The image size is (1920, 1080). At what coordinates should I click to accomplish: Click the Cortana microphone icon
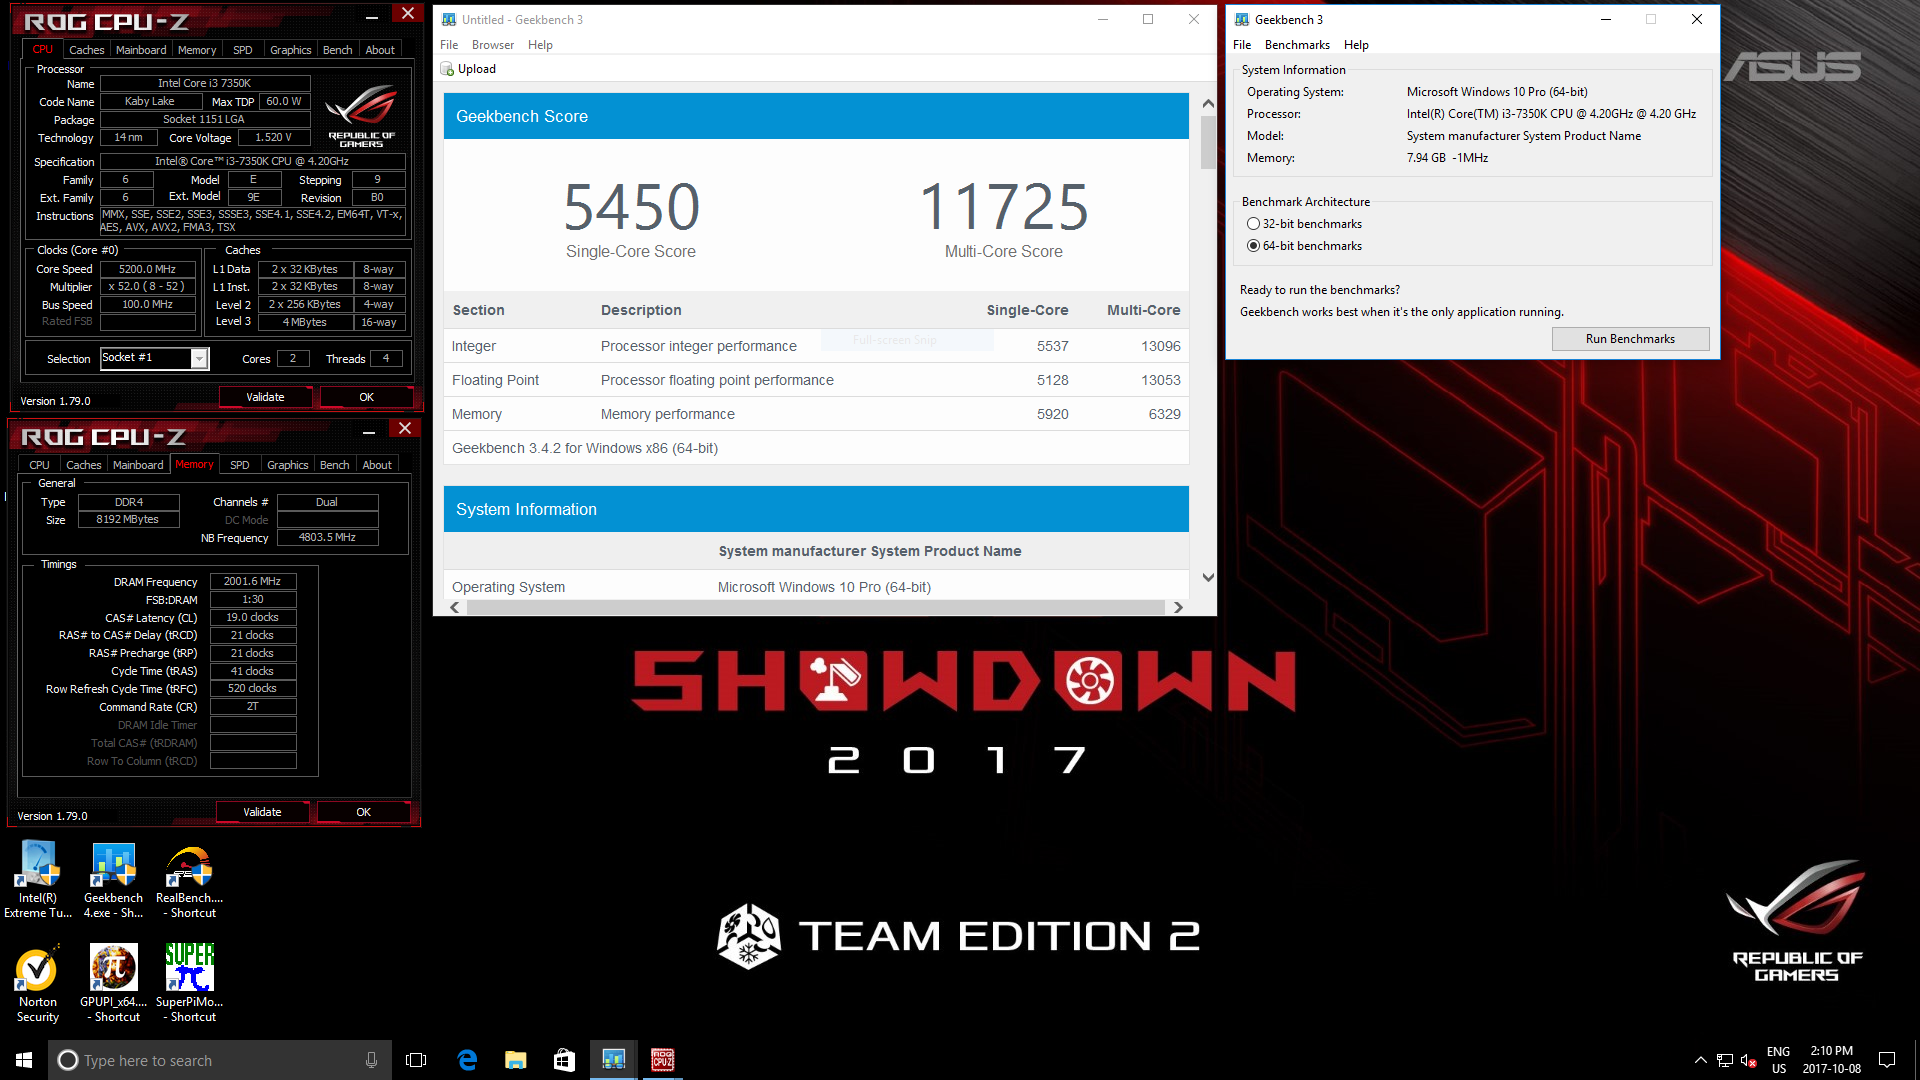pyautogui.click(x=371, y=1060)
